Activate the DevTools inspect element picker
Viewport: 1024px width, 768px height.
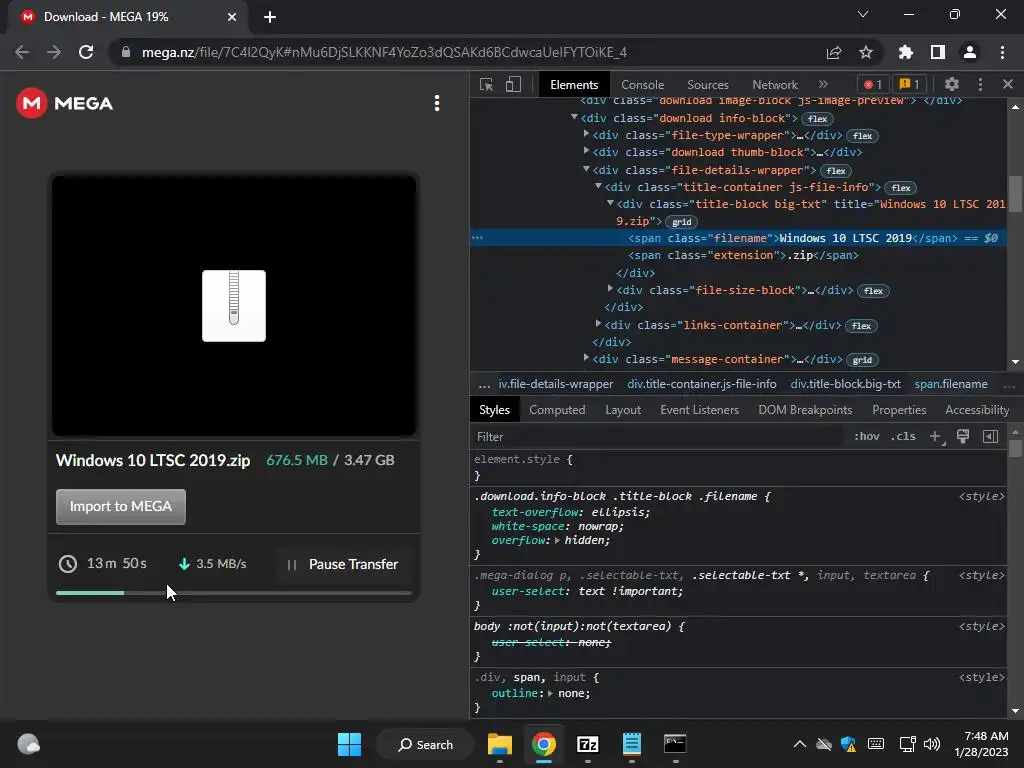tap(487, 85)
